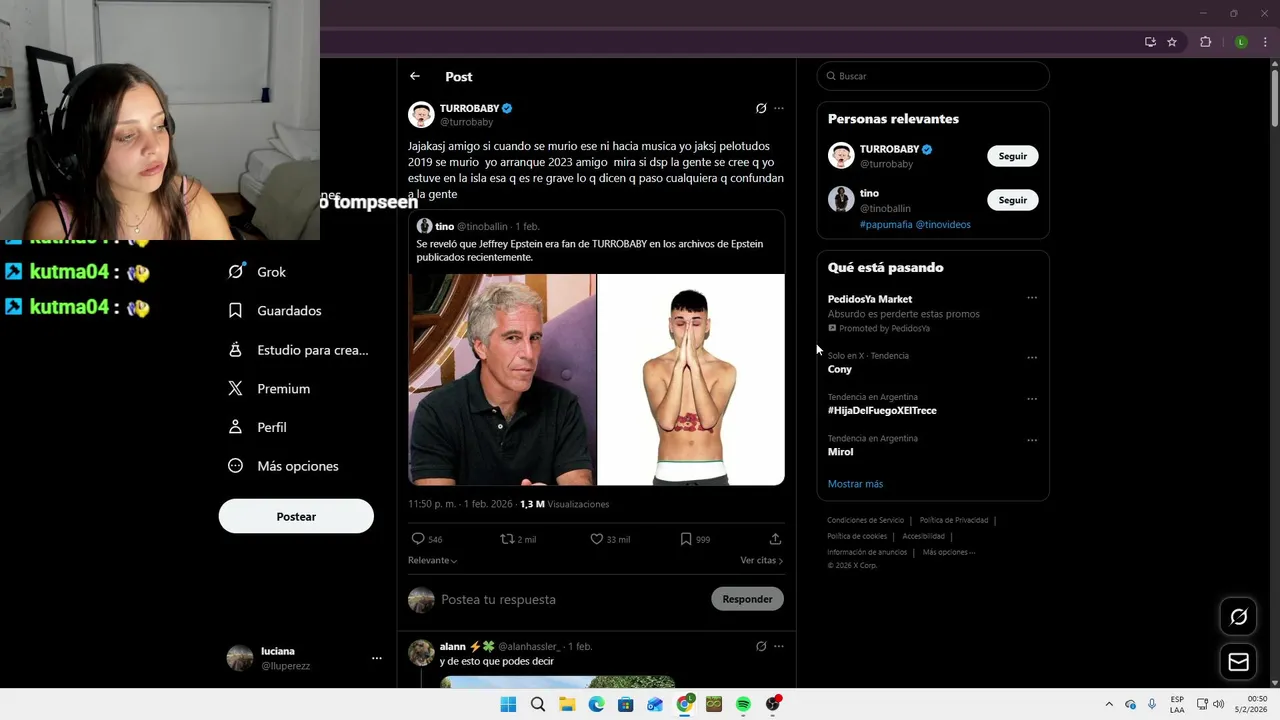
Task: Open Premium in the sidebar
Action: pyautogui.click(x=269, y=389)
